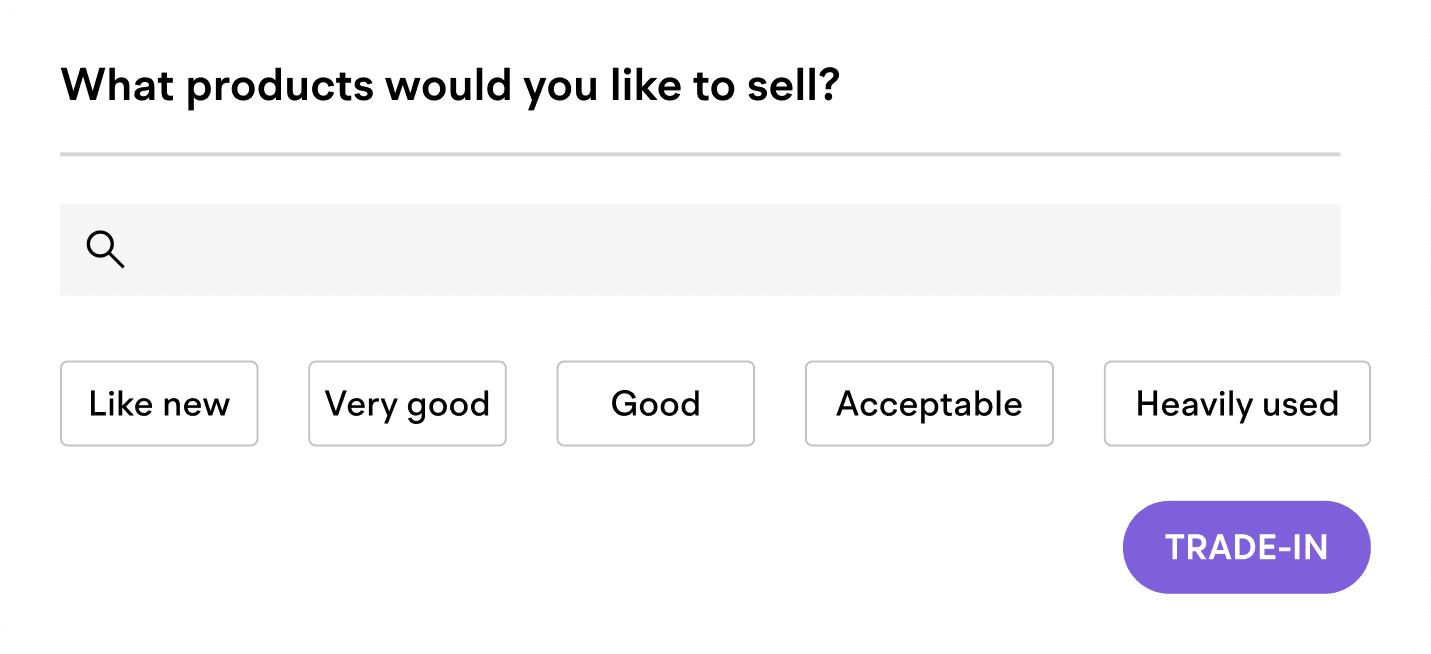Mark the product as Heavily used

pyautogui.click(x=1237, y=404)
